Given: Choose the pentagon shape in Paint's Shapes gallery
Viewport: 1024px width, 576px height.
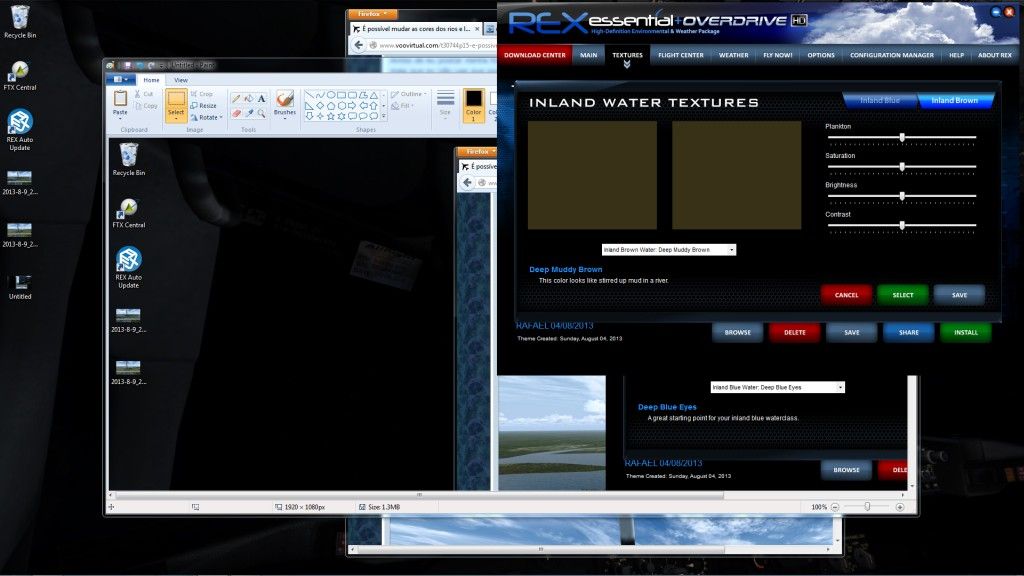Looking at the screenshot, I should (x=331, y=105).
